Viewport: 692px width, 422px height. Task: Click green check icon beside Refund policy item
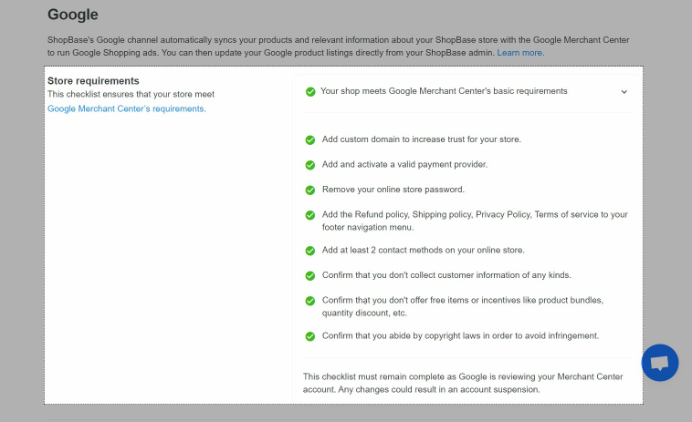click(x=310, y=215)
